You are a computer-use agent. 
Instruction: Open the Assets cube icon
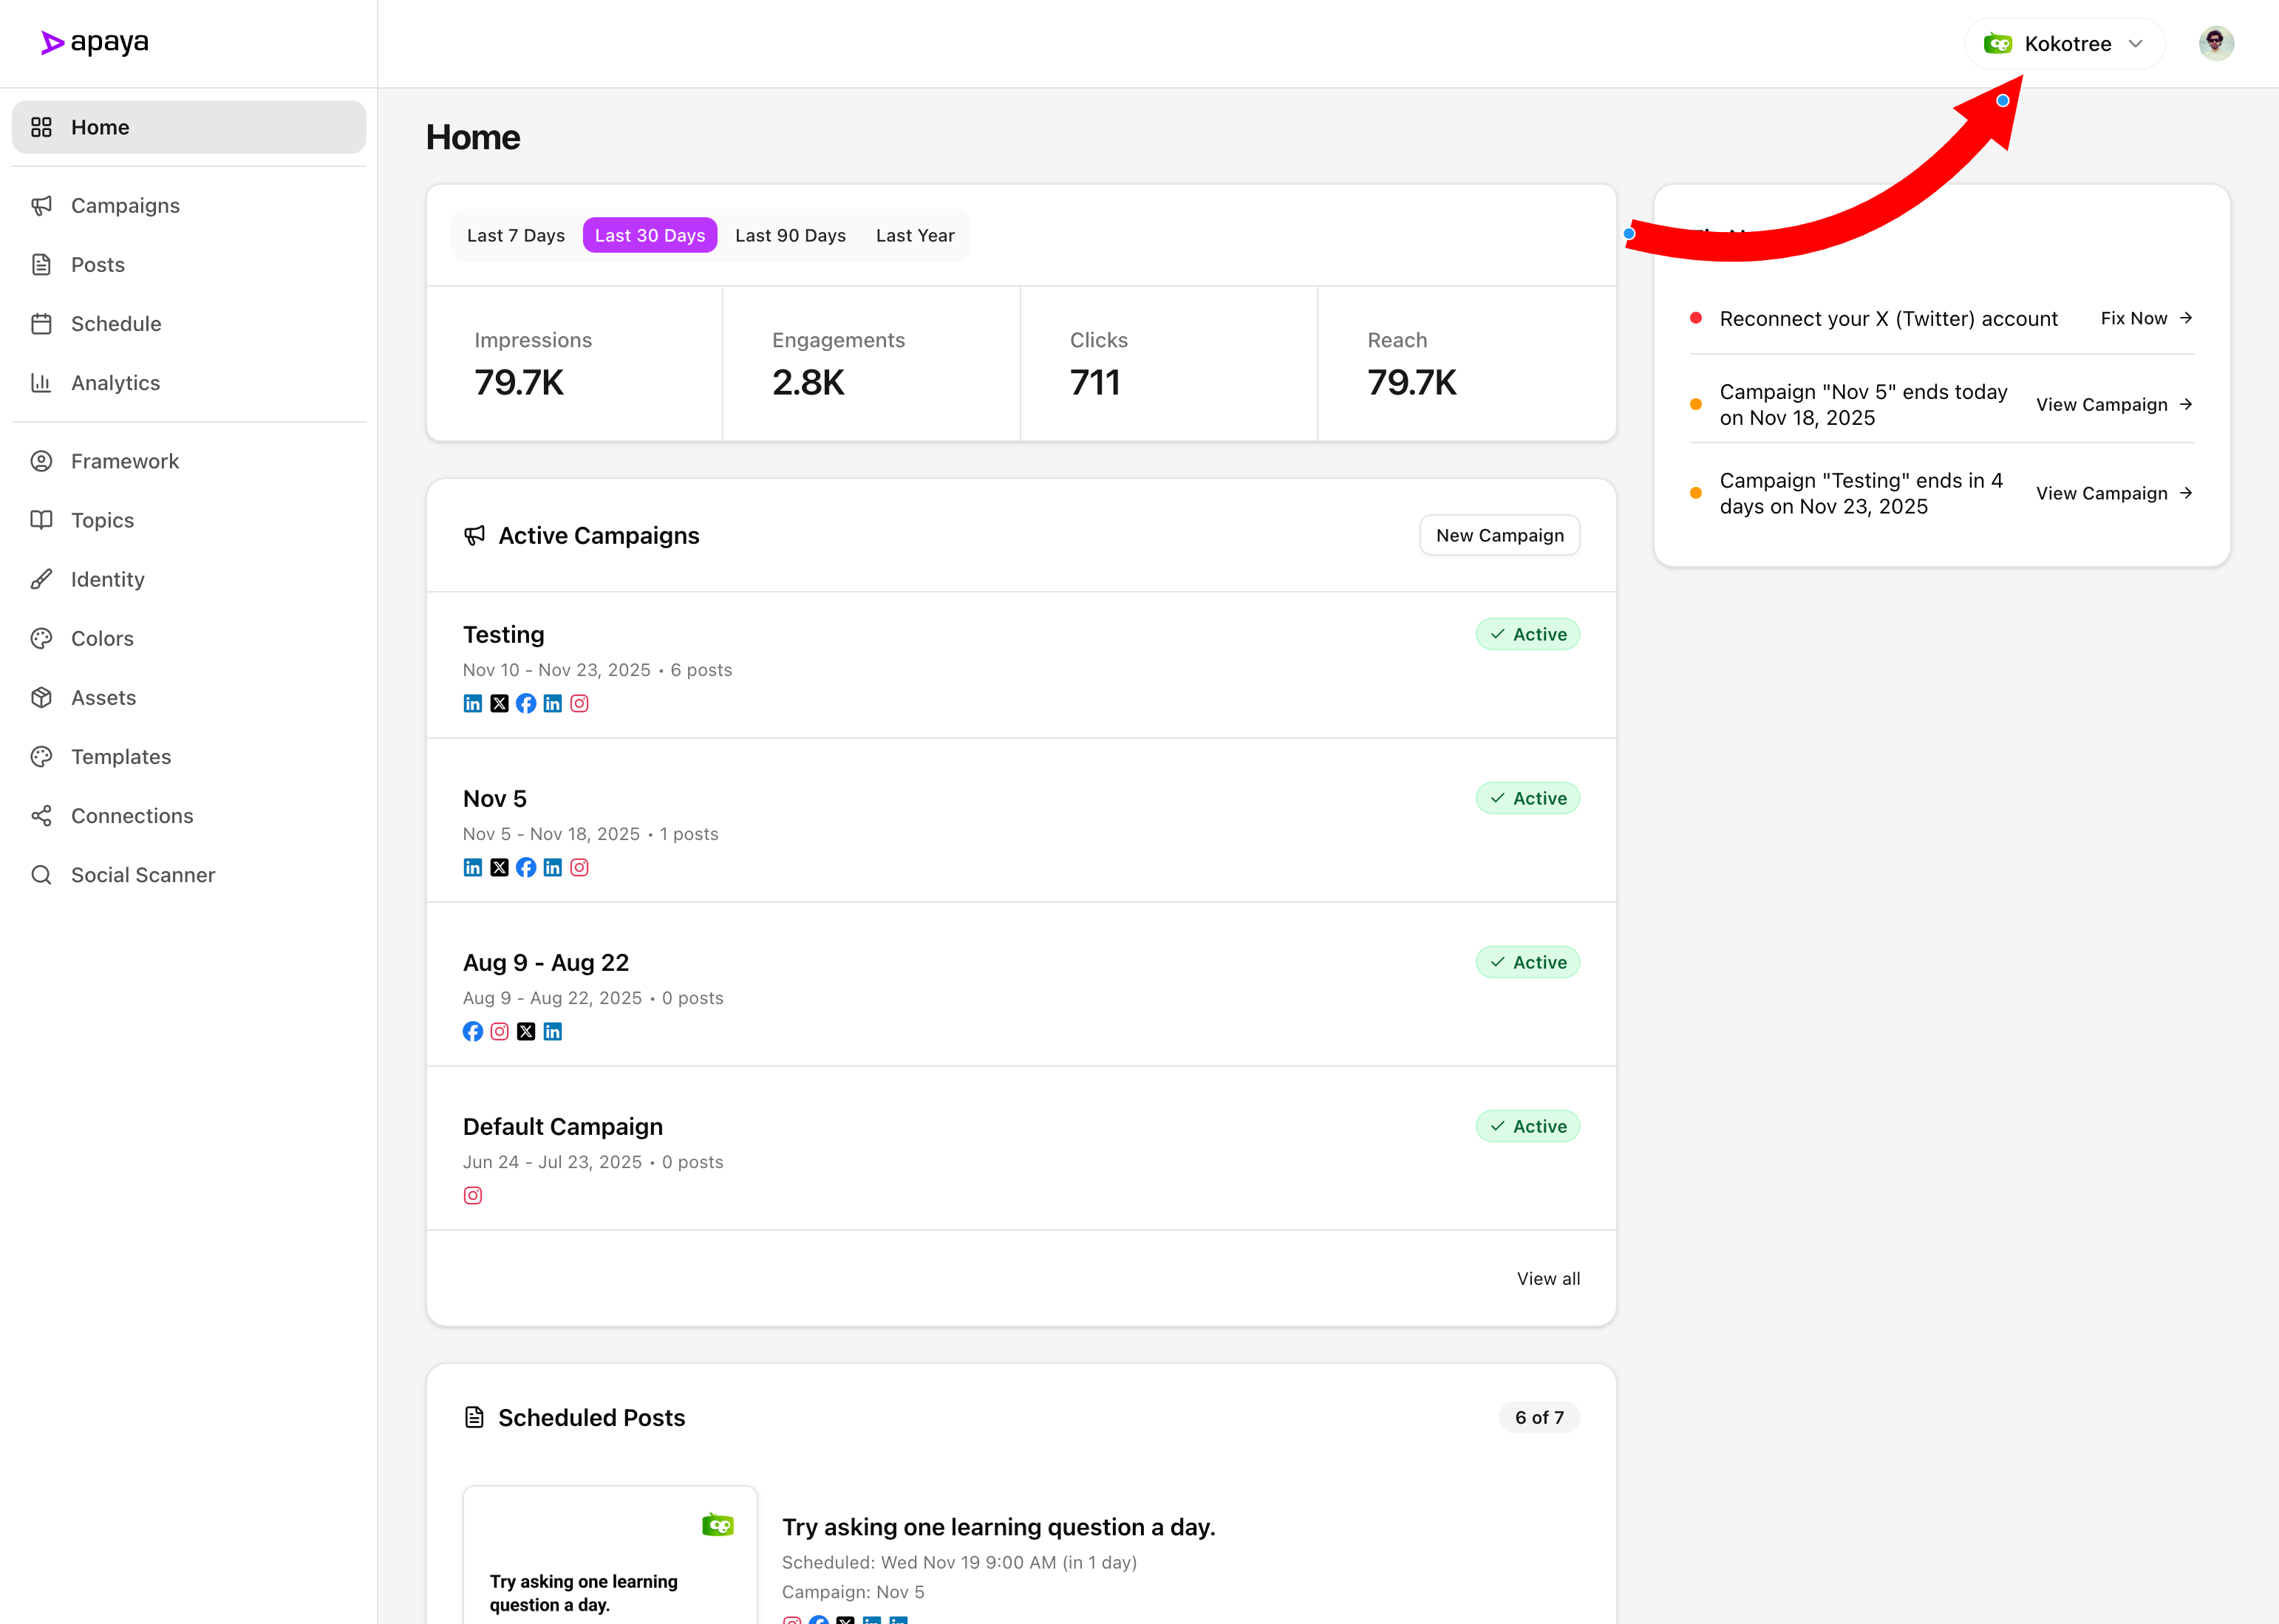click(x=41, y=698)
